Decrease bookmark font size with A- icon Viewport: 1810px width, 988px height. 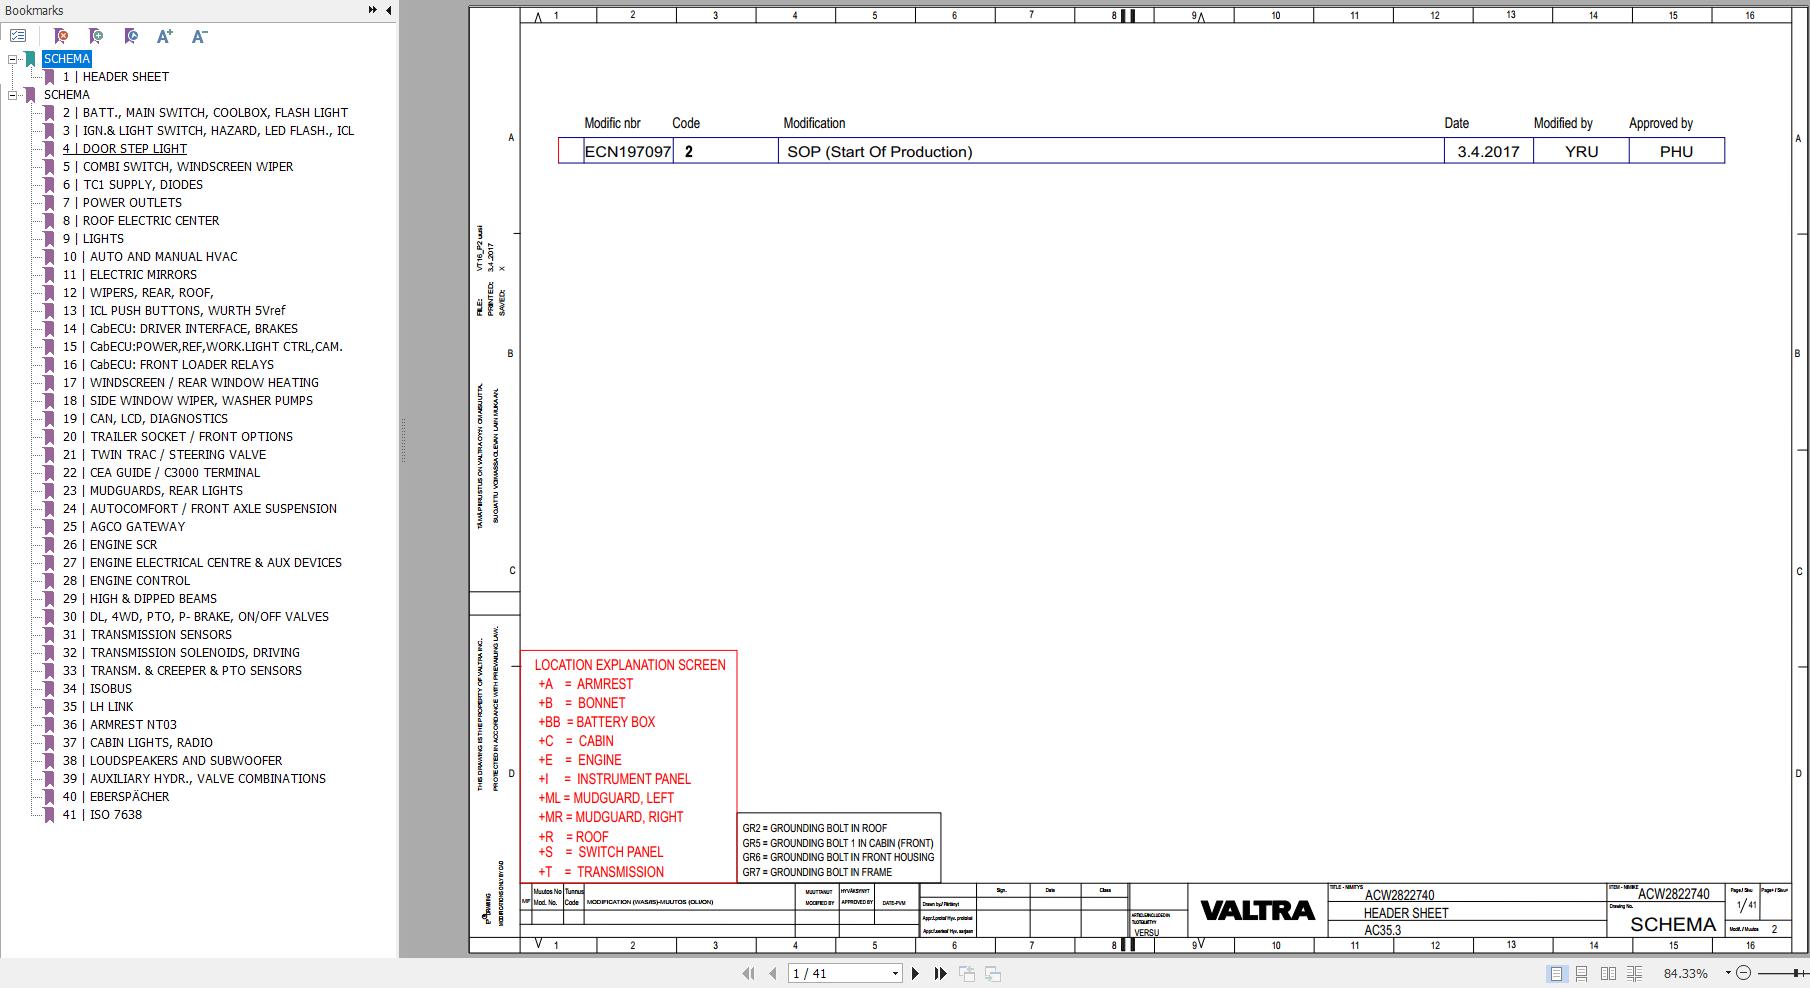coord(199,36)
